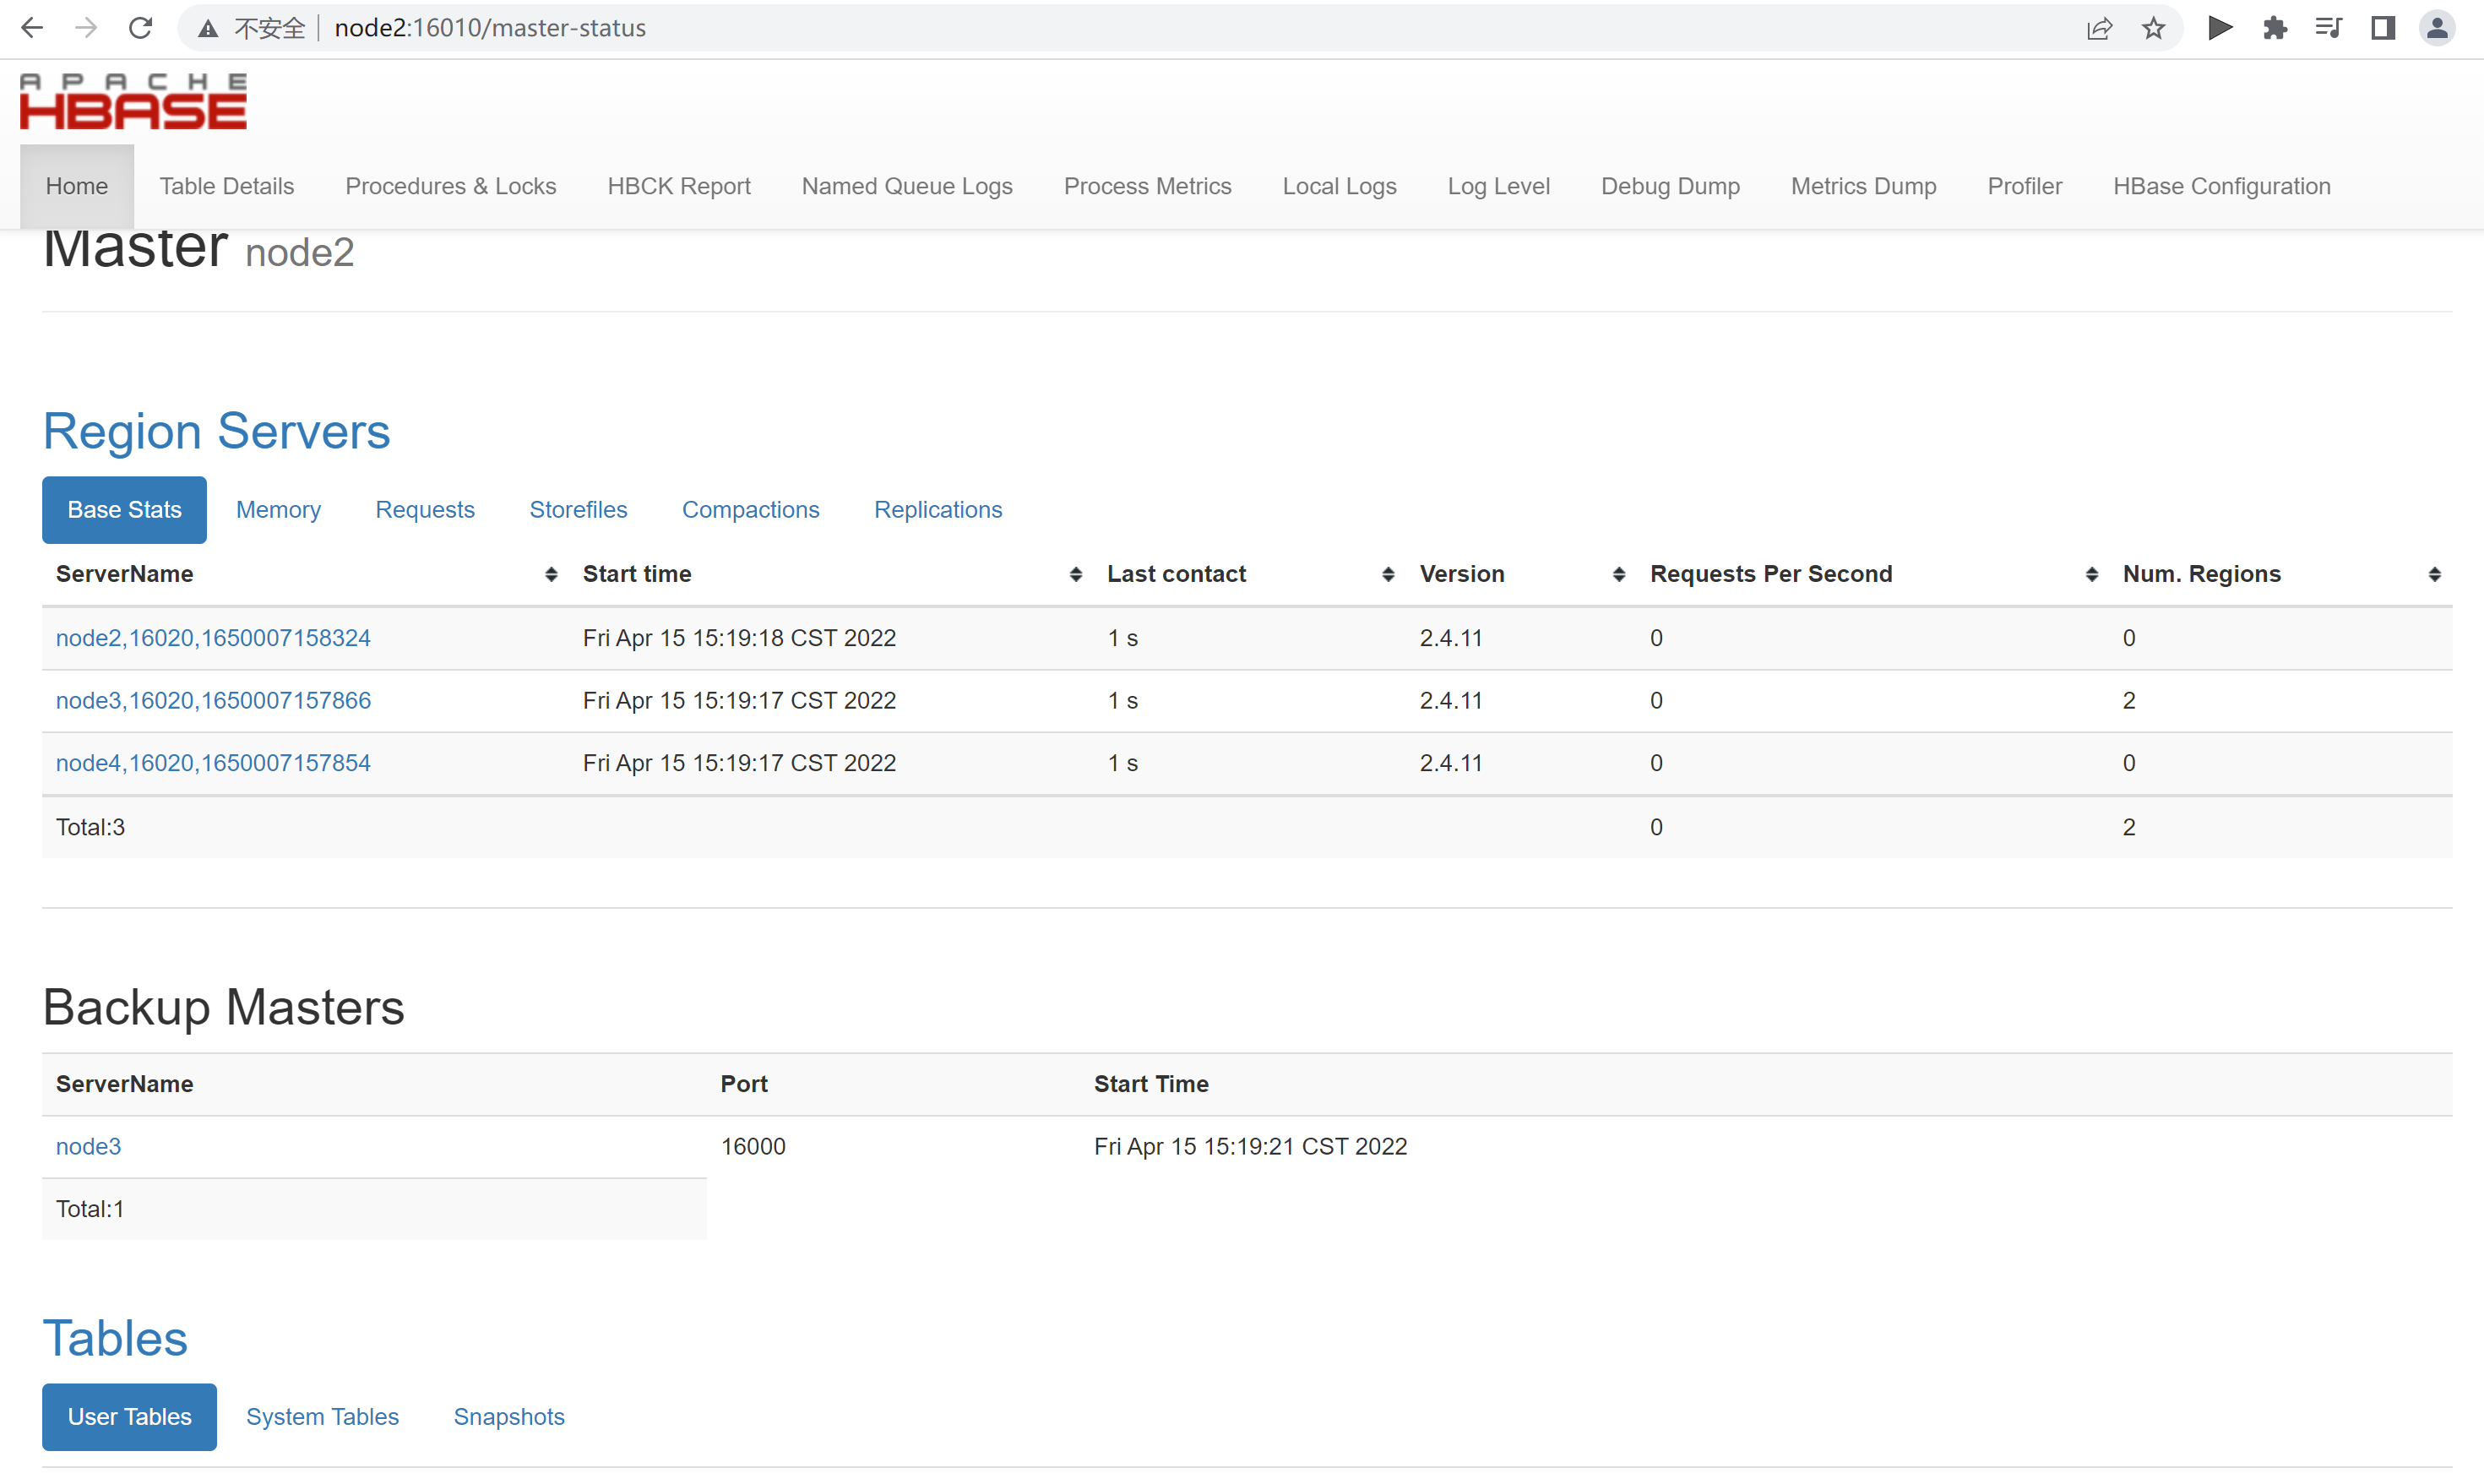Screen dimensions: 2484x1484
Task: Open Procedures & Locks menu item
Action: point(450,186)
